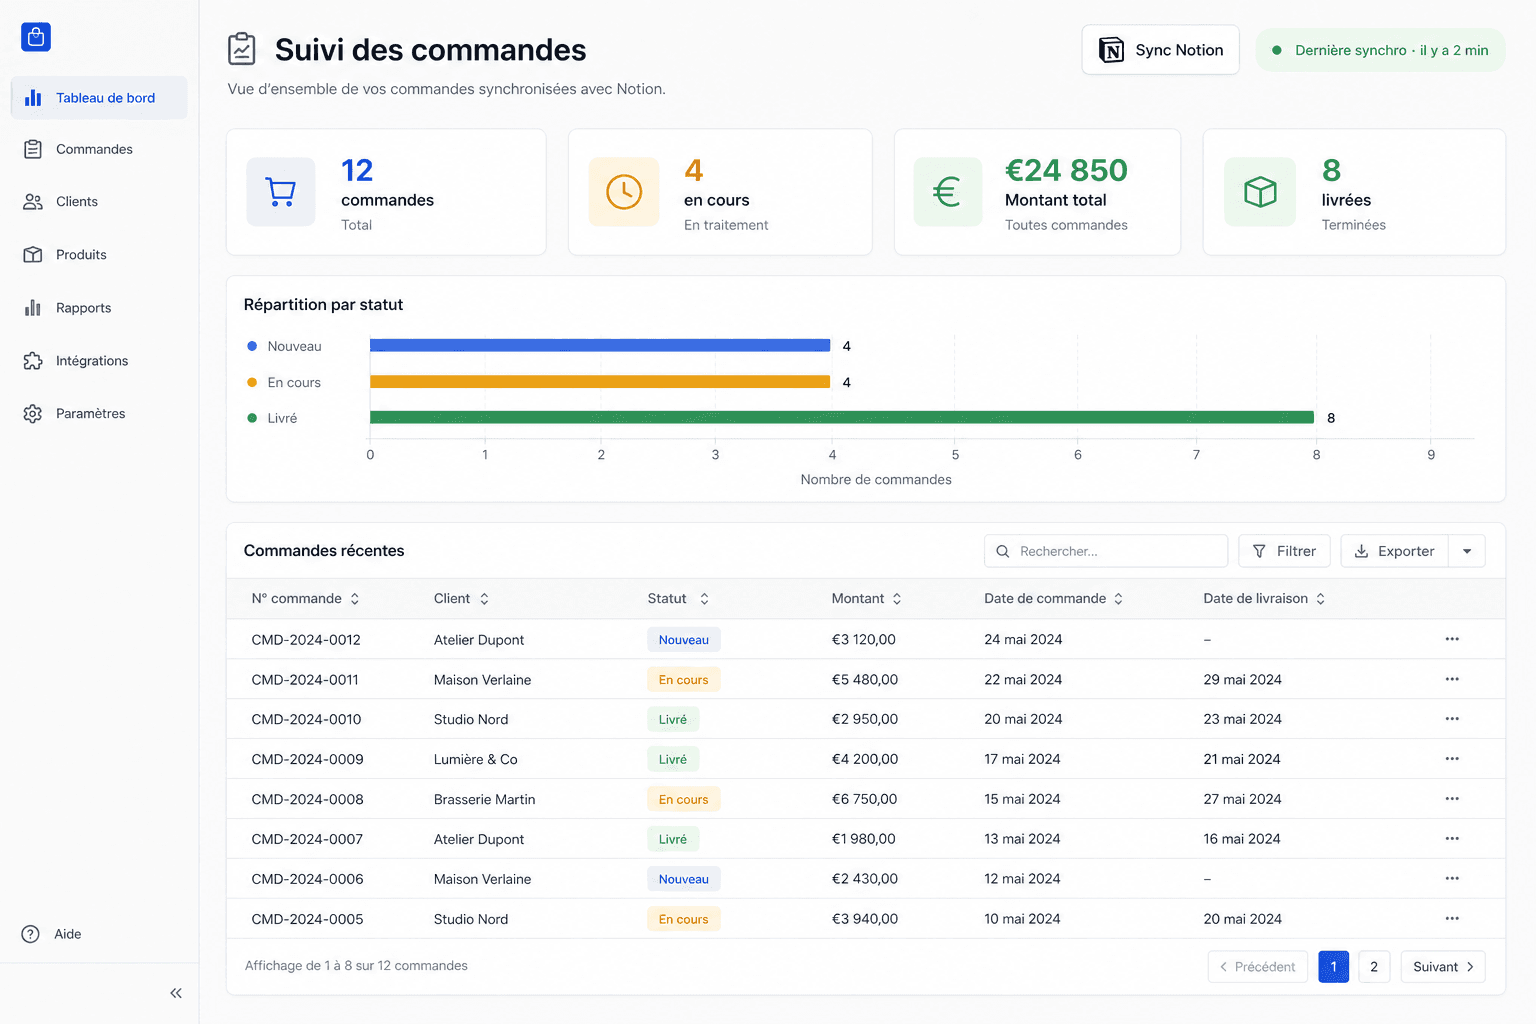1536x1024 pixels.
Task: Click the green Livré legend dot
Action: click(x=252, y=418)
